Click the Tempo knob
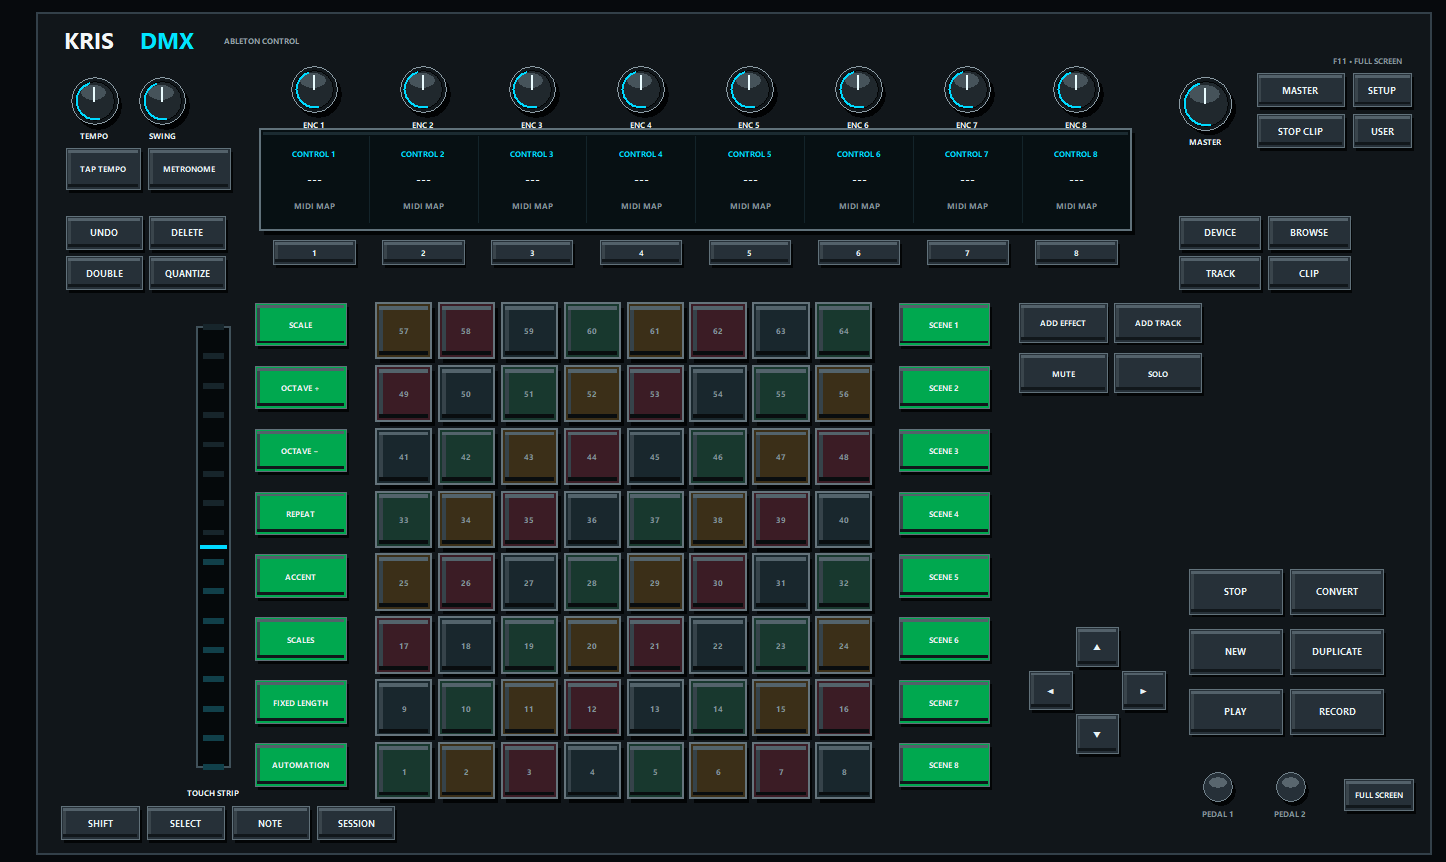The width and height of the screenshot is (1446, 862). pyautogui.click(x=95, y=101)
